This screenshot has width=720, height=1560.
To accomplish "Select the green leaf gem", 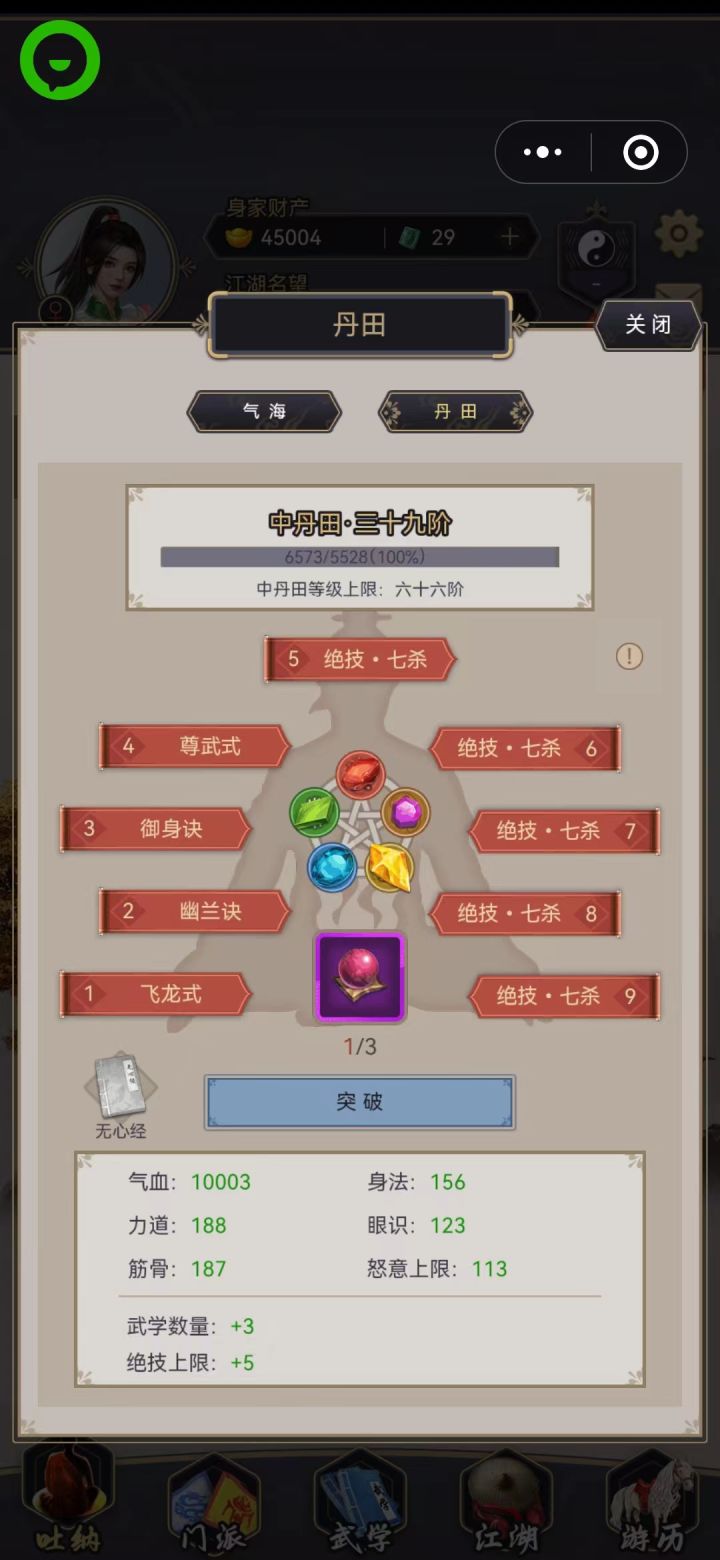I will click(x=314, y=812).
